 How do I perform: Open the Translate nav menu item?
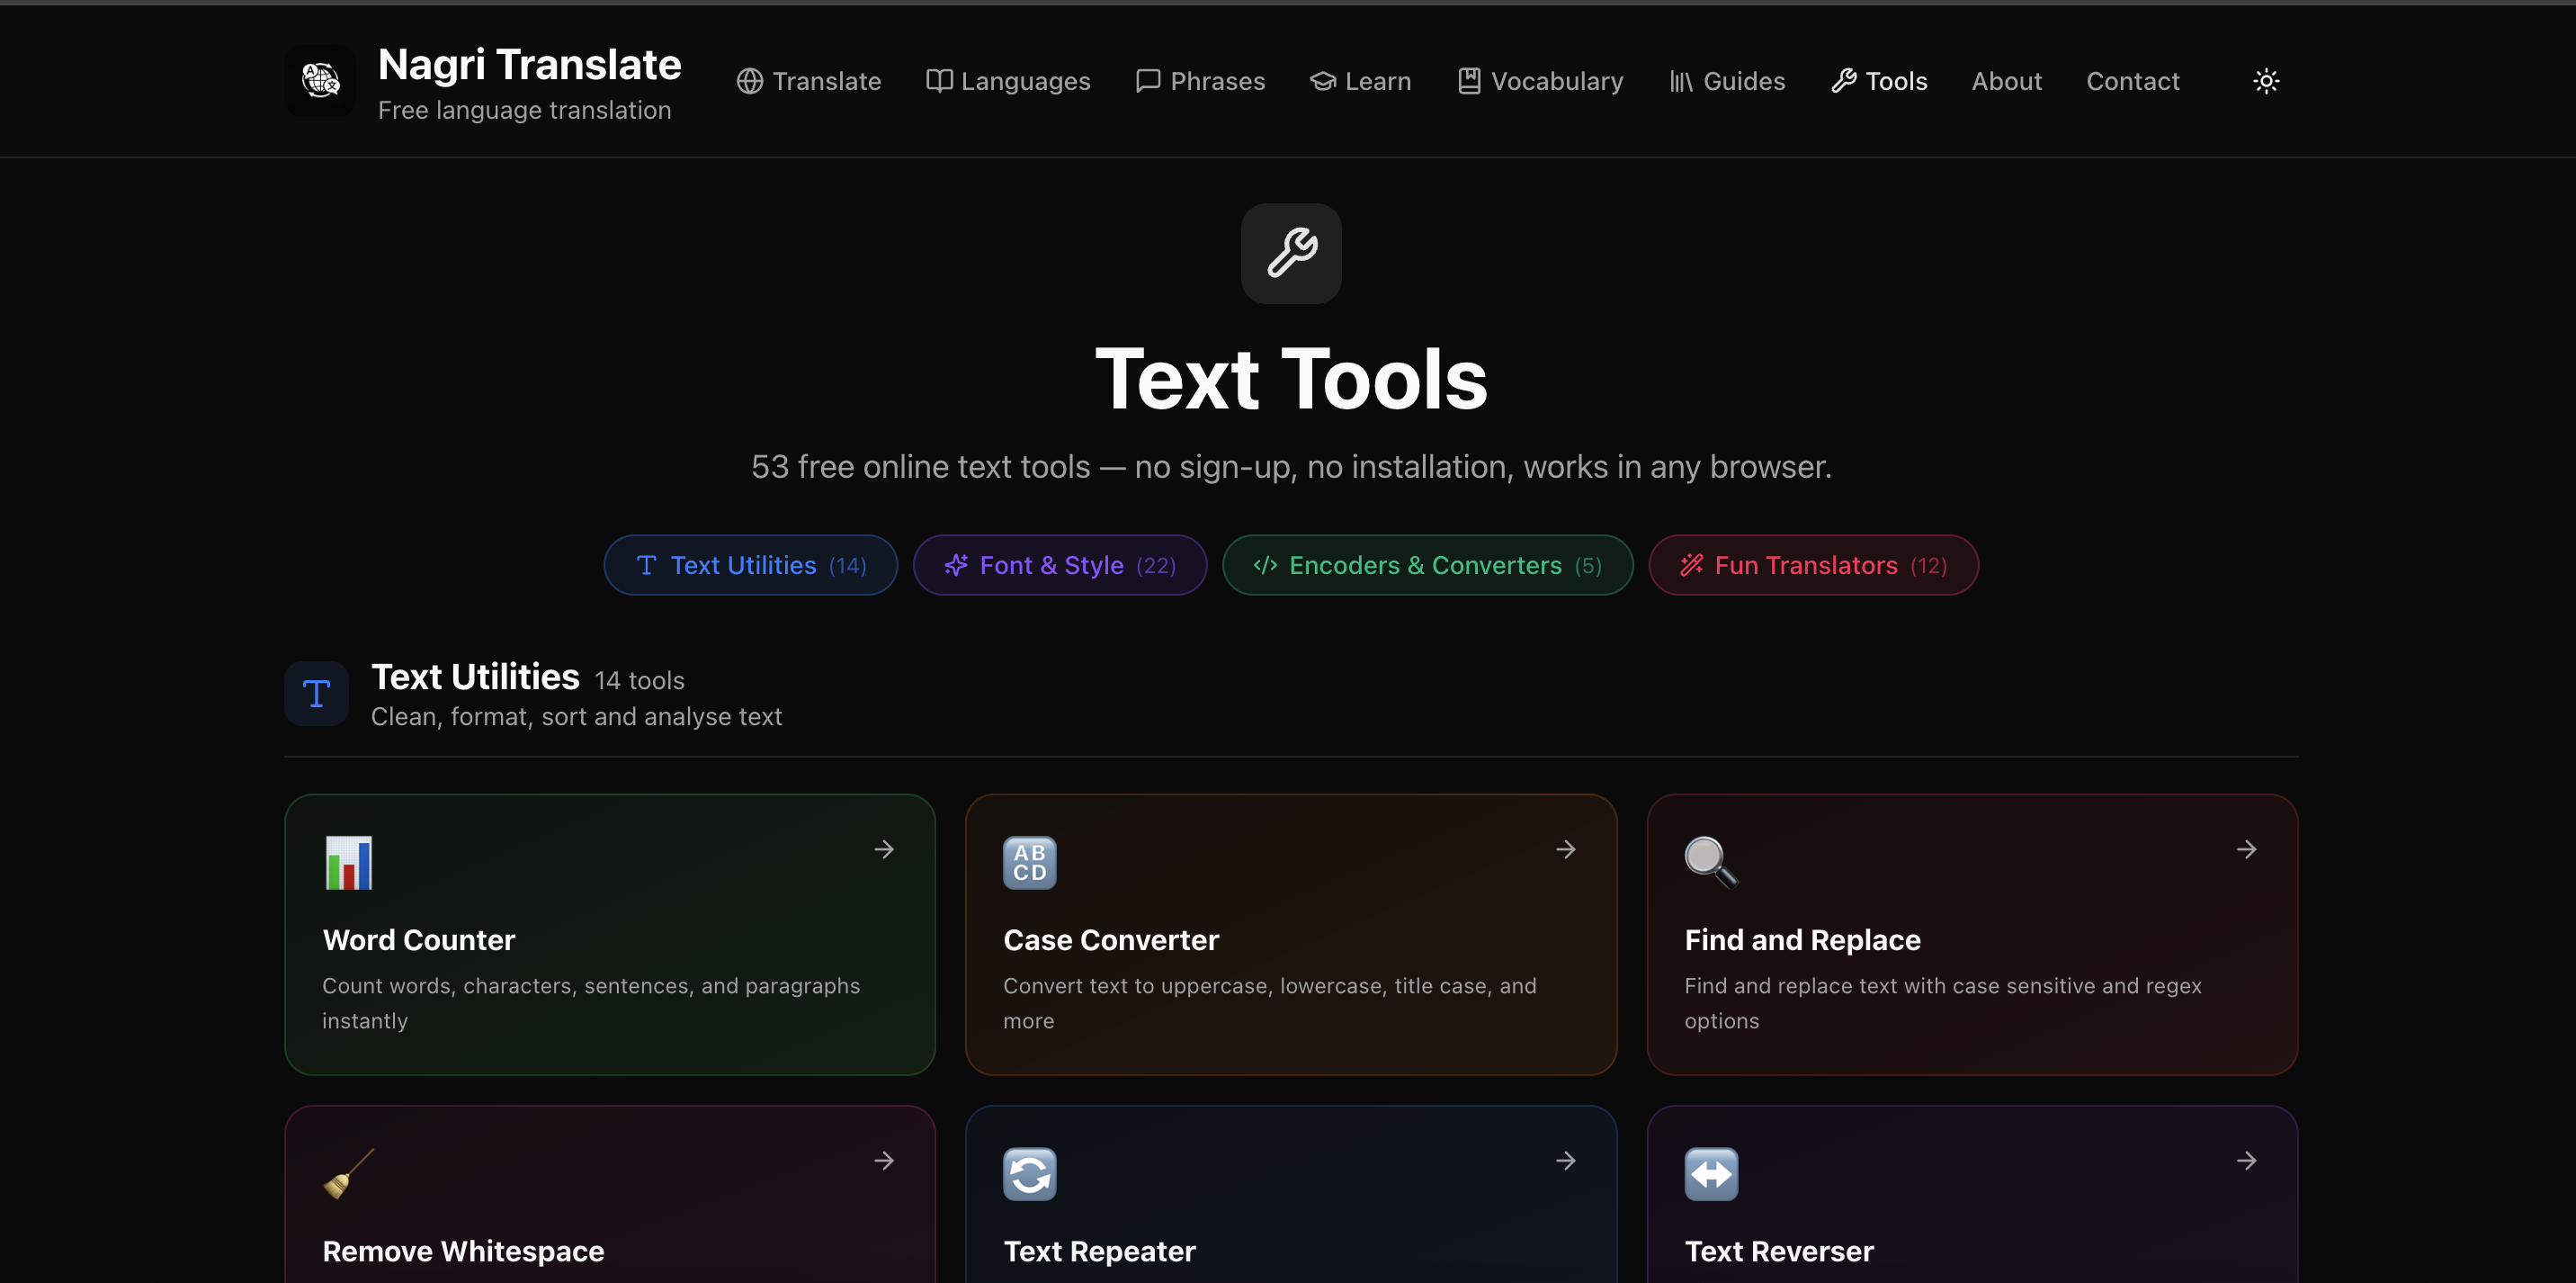(x=809, y=81)
